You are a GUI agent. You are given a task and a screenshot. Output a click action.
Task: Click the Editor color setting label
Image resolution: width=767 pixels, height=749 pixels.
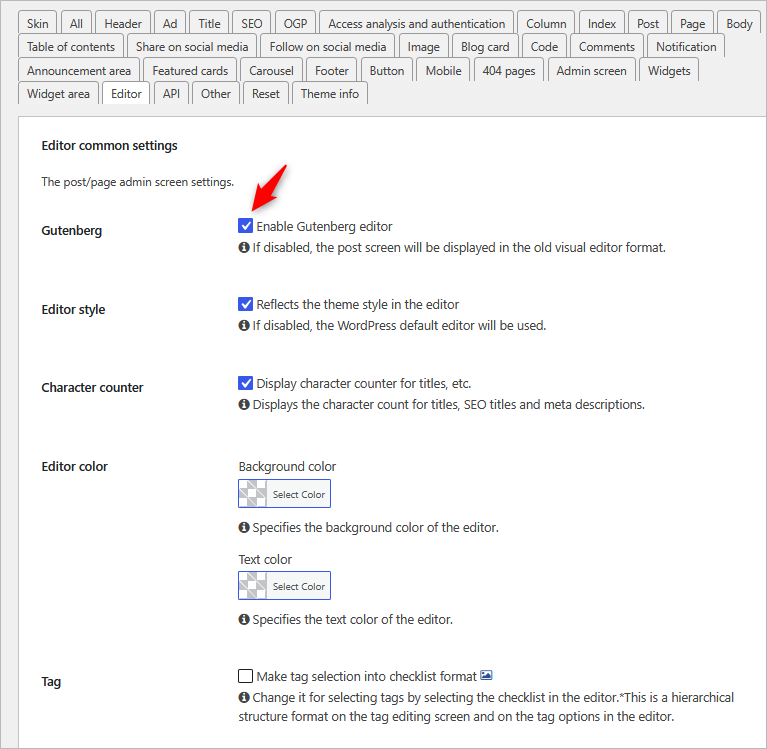(x=74, y=467)
